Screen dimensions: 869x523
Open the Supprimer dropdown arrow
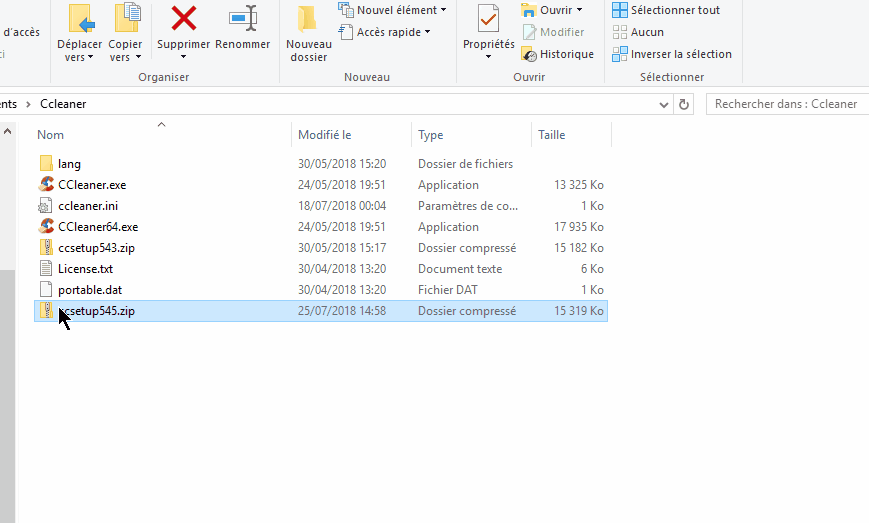(x=183, y=57)
